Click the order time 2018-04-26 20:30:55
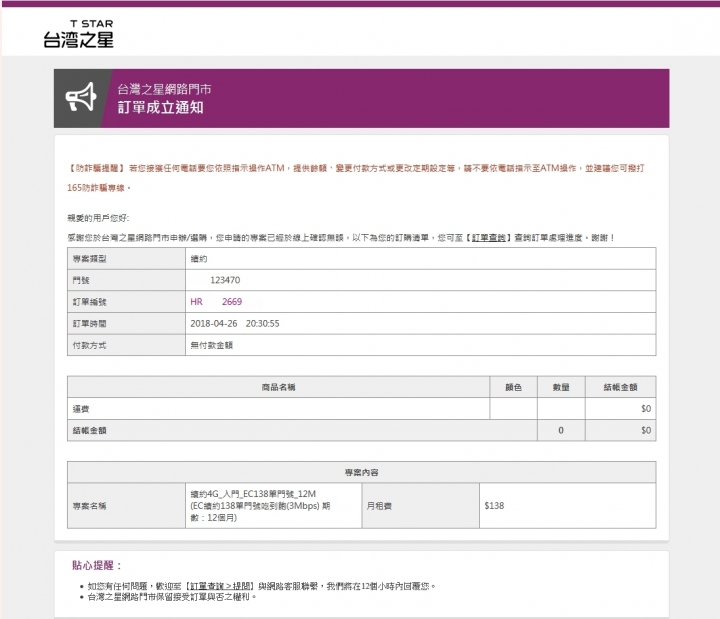720x619 pixels. tap(235, 323)
